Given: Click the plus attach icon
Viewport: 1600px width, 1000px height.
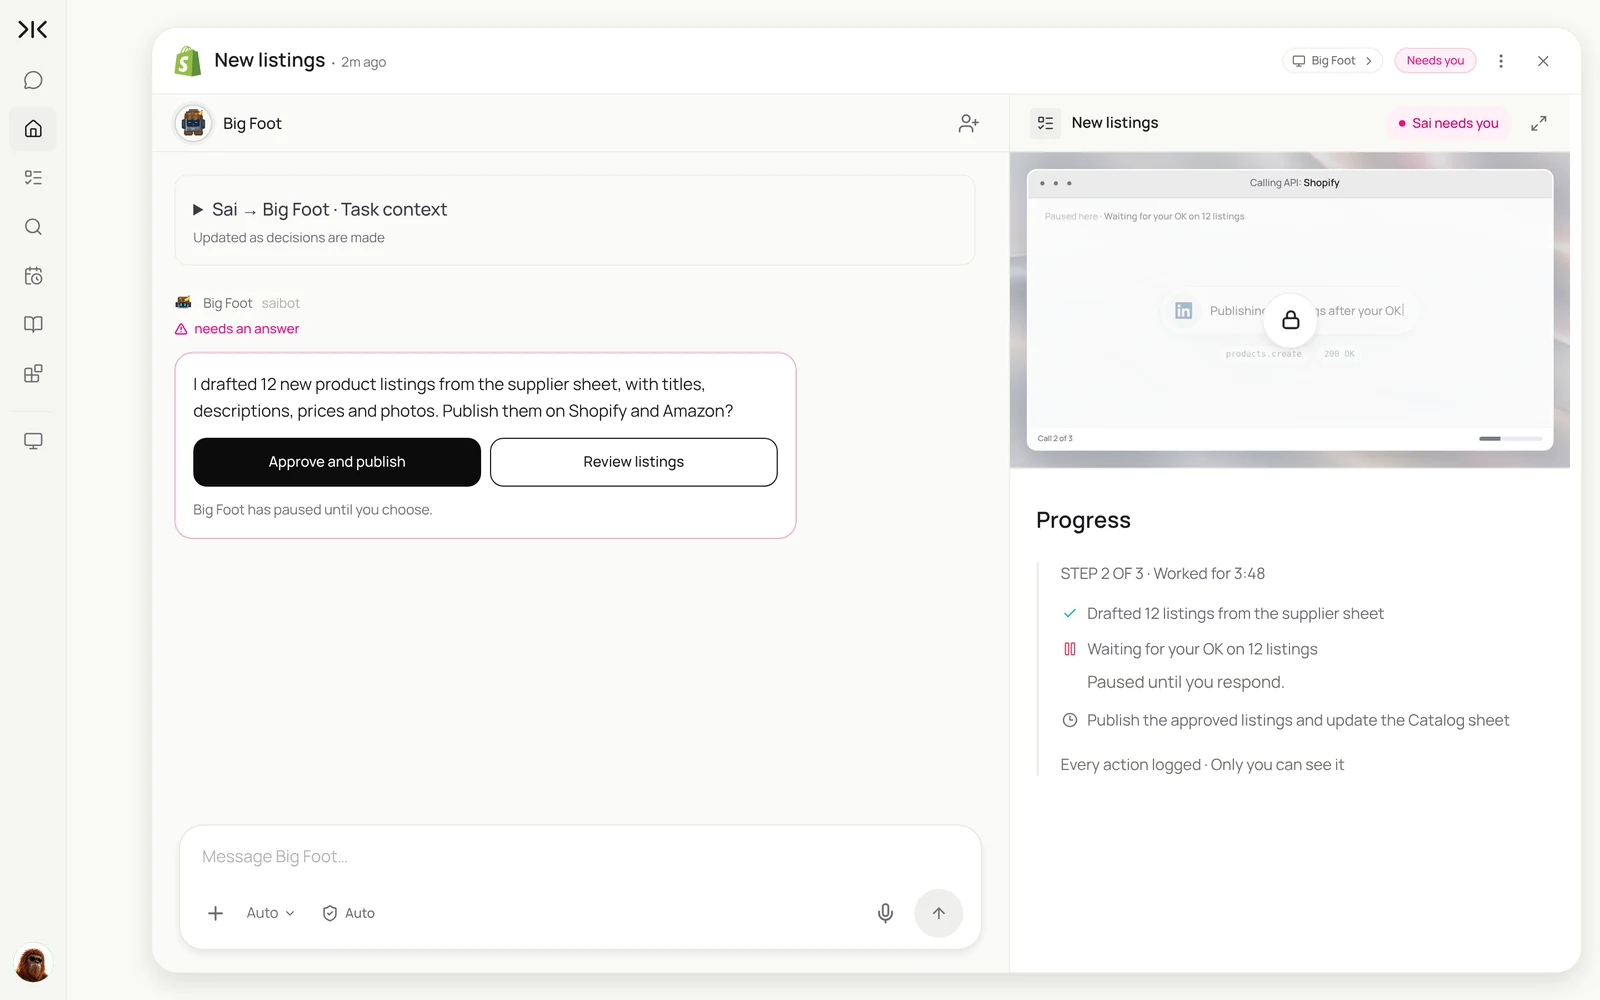Looking at the screenshot, I should 215,913.
